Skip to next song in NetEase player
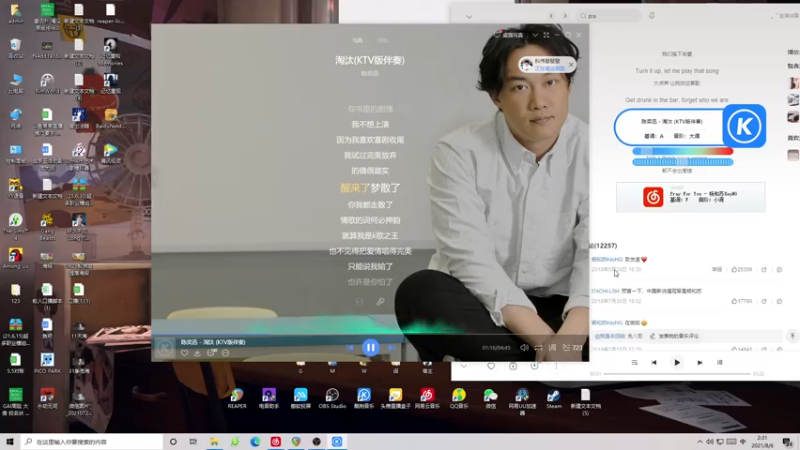This screenshot has width=800, height=450. [x=699, y=362]
